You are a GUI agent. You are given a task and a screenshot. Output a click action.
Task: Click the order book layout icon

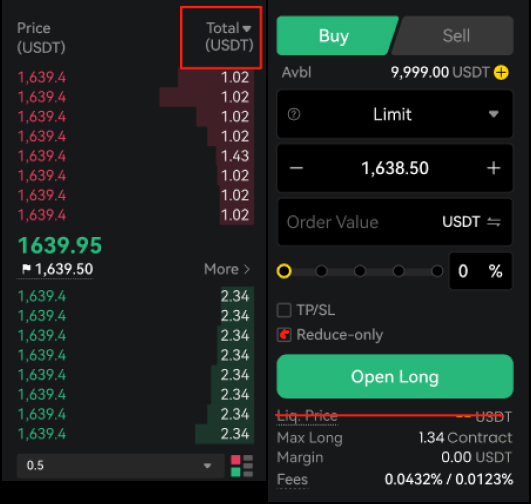coord(242,466)
